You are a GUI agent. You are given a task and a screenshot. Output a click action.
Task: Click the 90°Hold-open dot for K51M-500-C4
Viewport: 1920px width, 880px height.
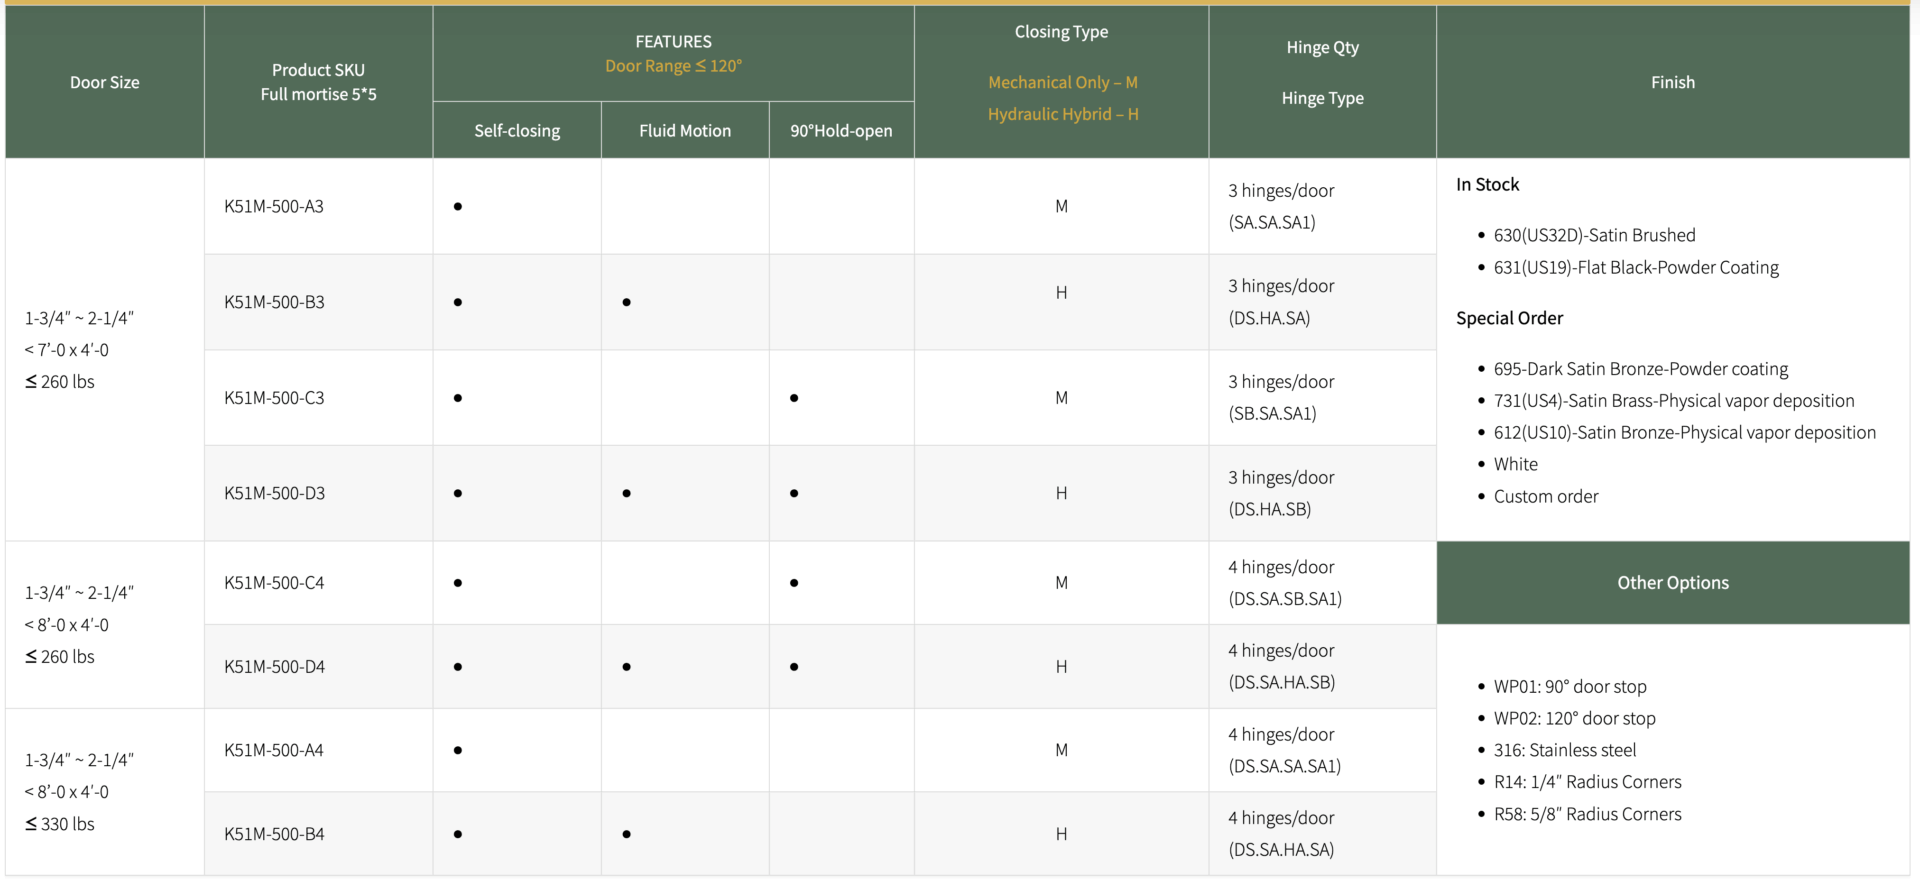tap(794, 583)
